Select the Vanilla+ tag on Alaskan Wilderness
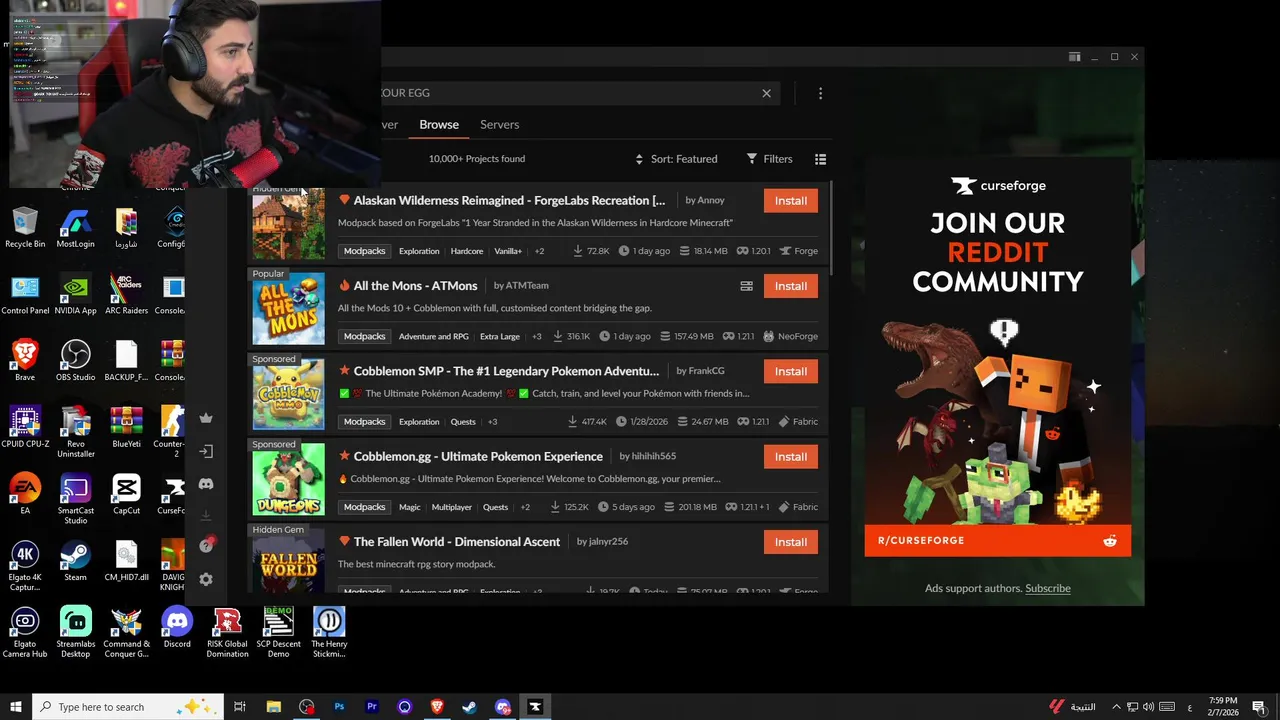This screenshot has height=720, width=1280. tap(508, 251)
